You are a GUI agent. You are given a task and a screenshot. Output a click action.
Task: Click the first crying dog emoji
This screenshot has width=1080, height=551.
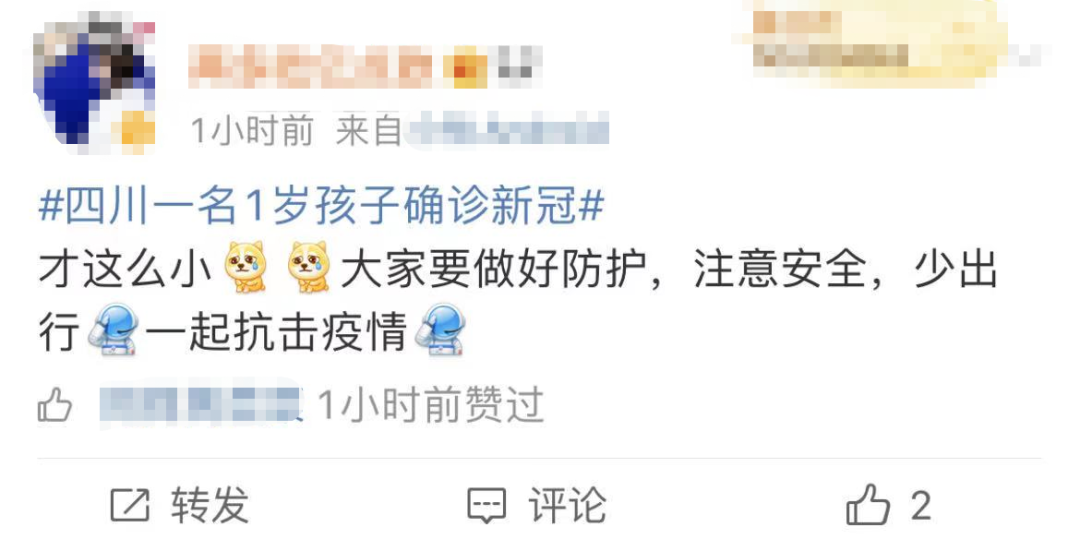(246, 267)
